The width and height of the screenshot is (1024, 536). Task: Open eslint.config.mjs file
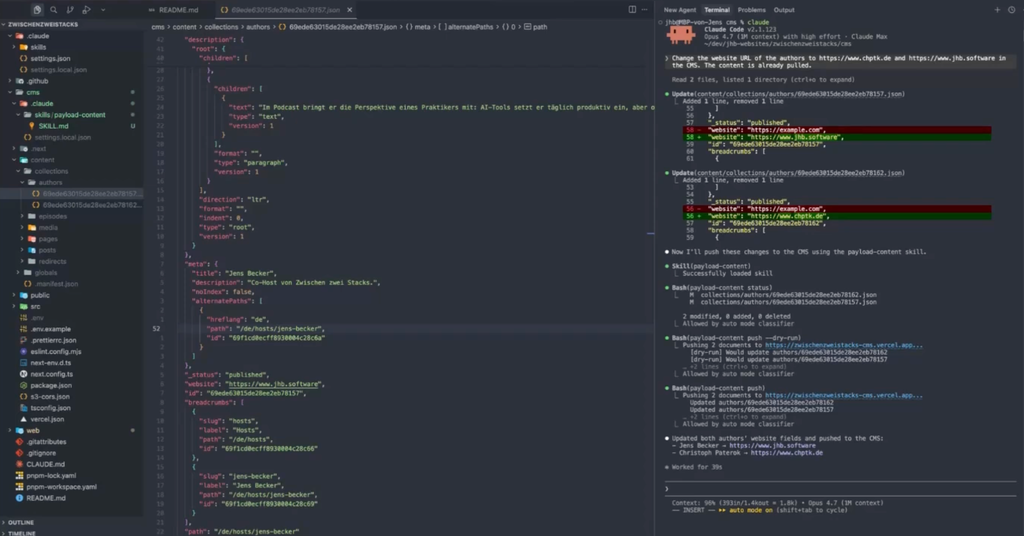[x=55, y=351]
